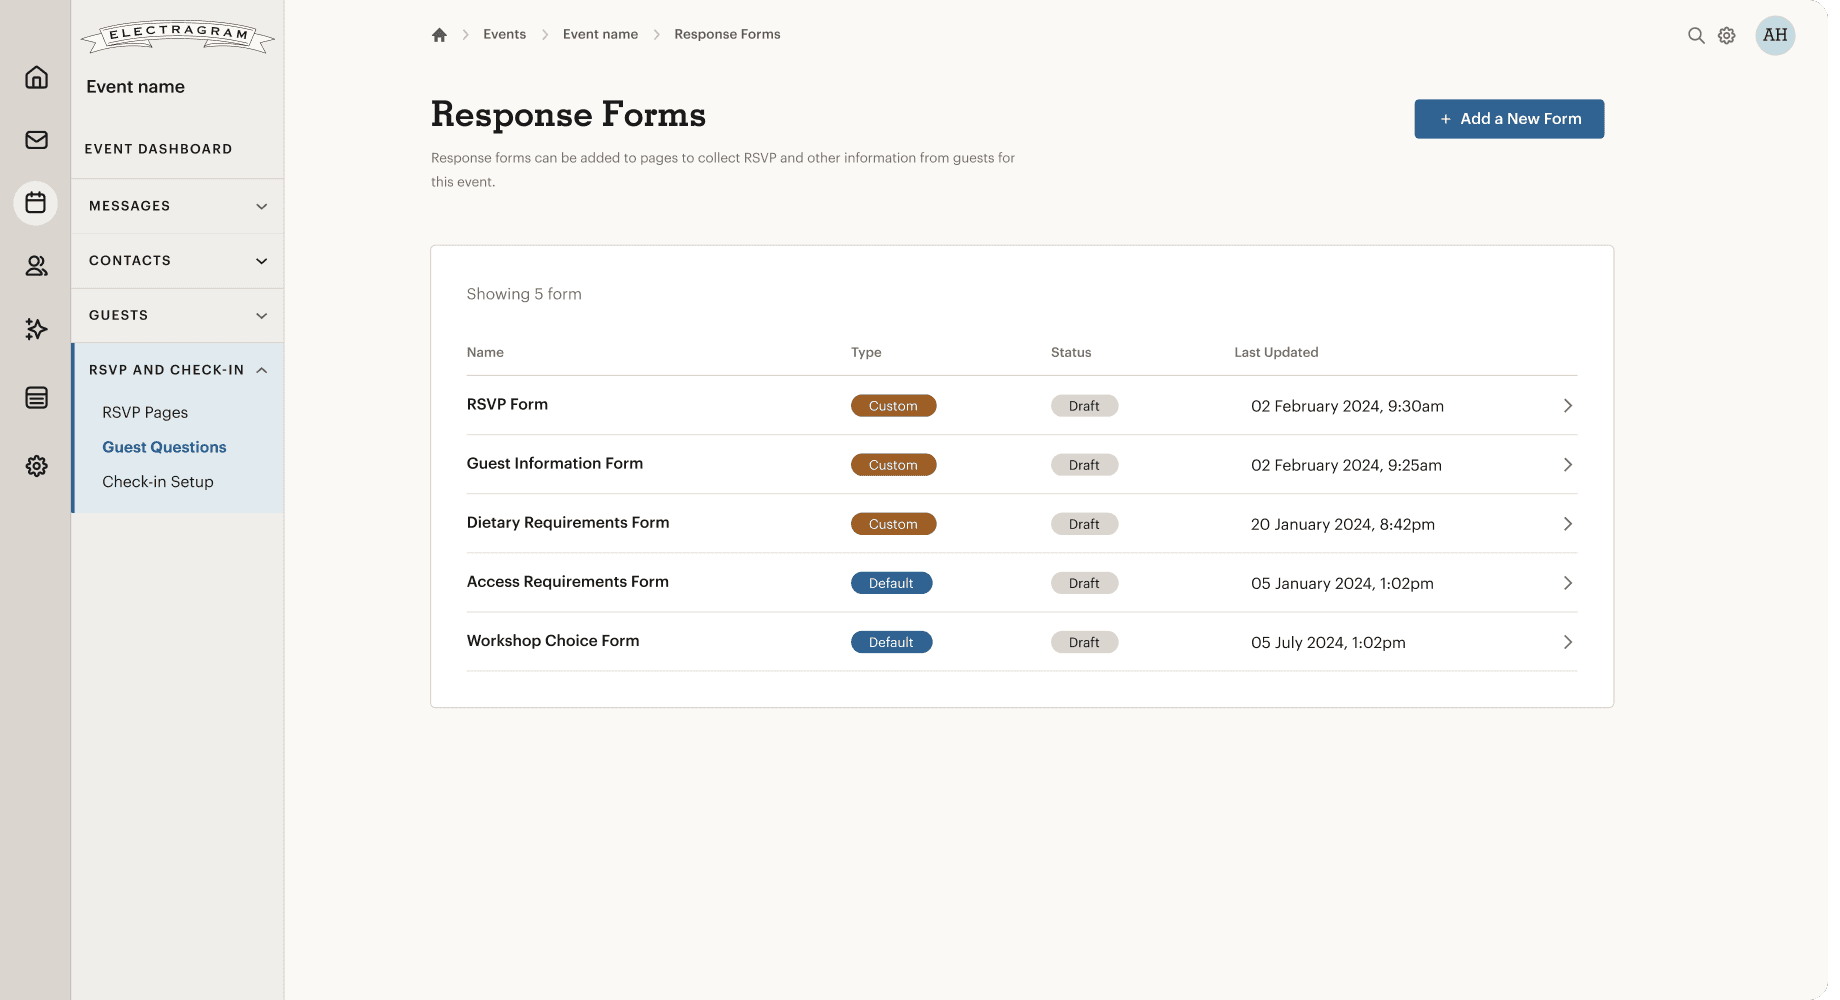Open the Events breadcrumb link
The image size is (1840, 1000).
click(x=504, y=34)
